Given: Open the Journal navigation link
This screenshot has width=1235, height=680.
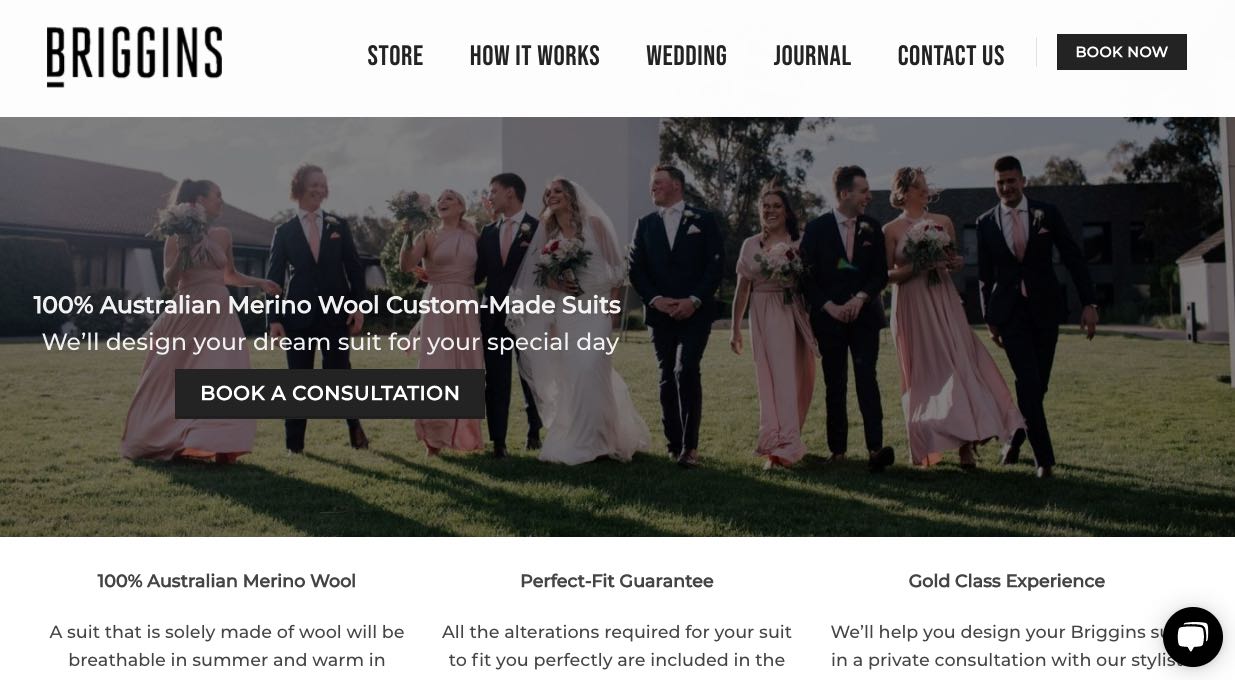Looking at the screenshot, I should (812, 56).
